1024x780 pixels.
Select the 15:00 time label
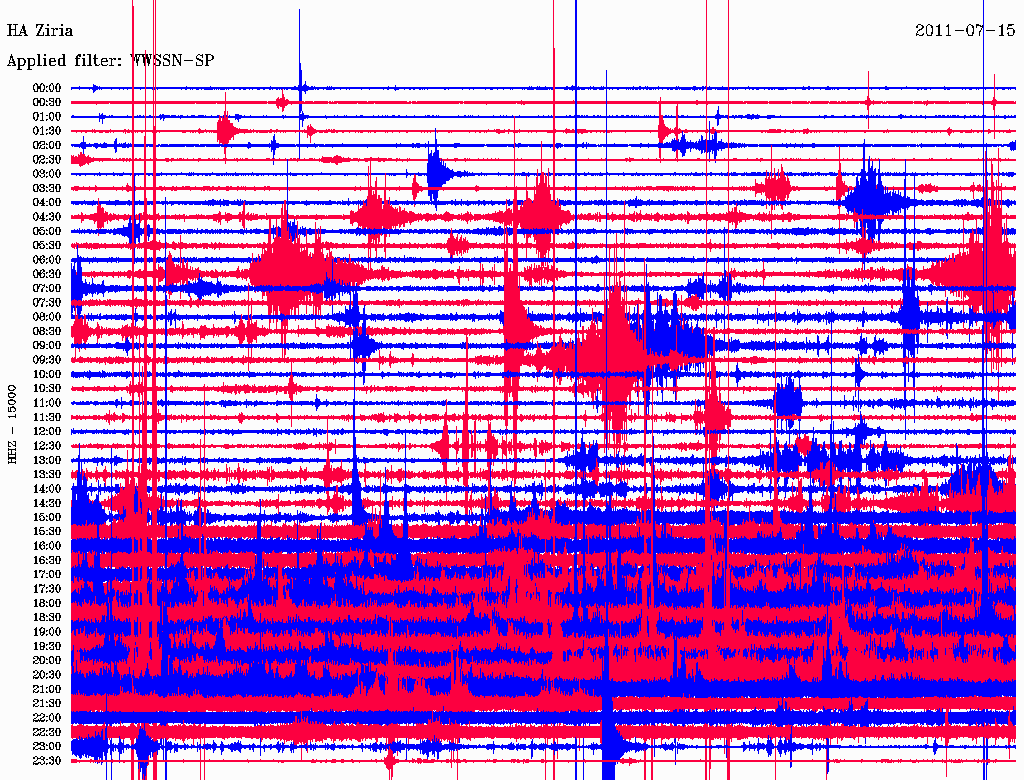tap(47, 517)
